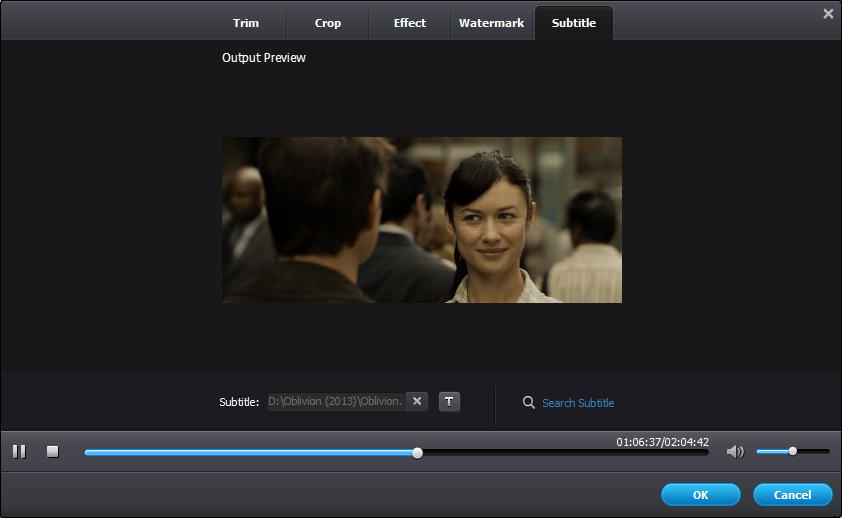Viewport: 842px width, 518px height.
Task: Click the volume slider knob
Action: (x=793, y=451)
